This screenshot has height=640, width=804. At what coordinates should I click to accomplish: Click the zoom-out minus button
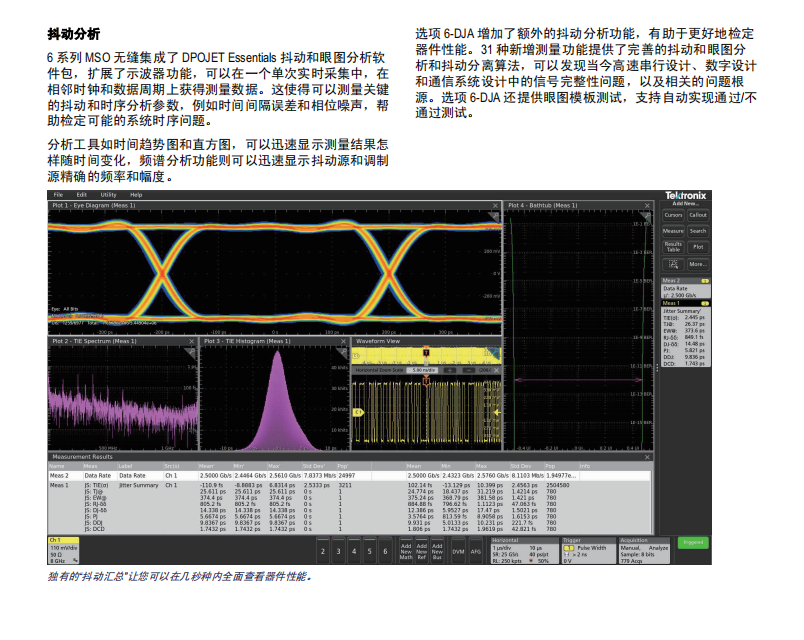click(469, 370)
